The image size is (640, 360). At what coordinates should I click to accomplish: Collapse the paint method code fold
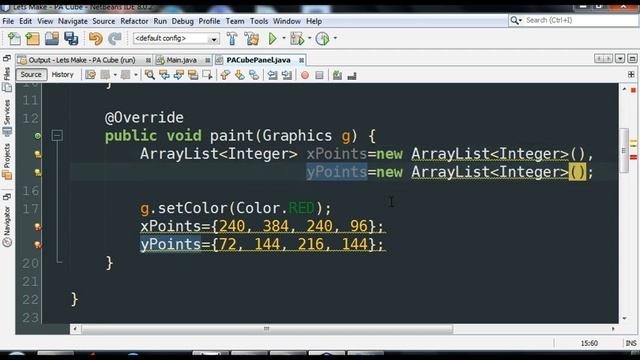click(x=57, y=136)
